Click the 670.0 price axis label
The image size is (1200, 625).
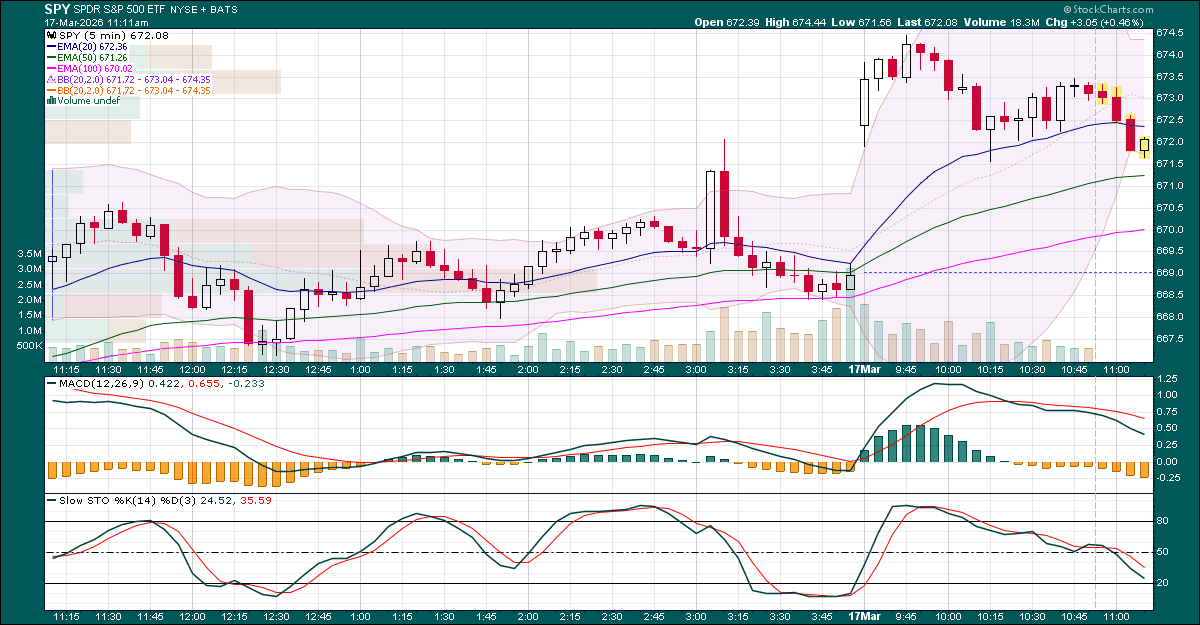point(1171,230)
